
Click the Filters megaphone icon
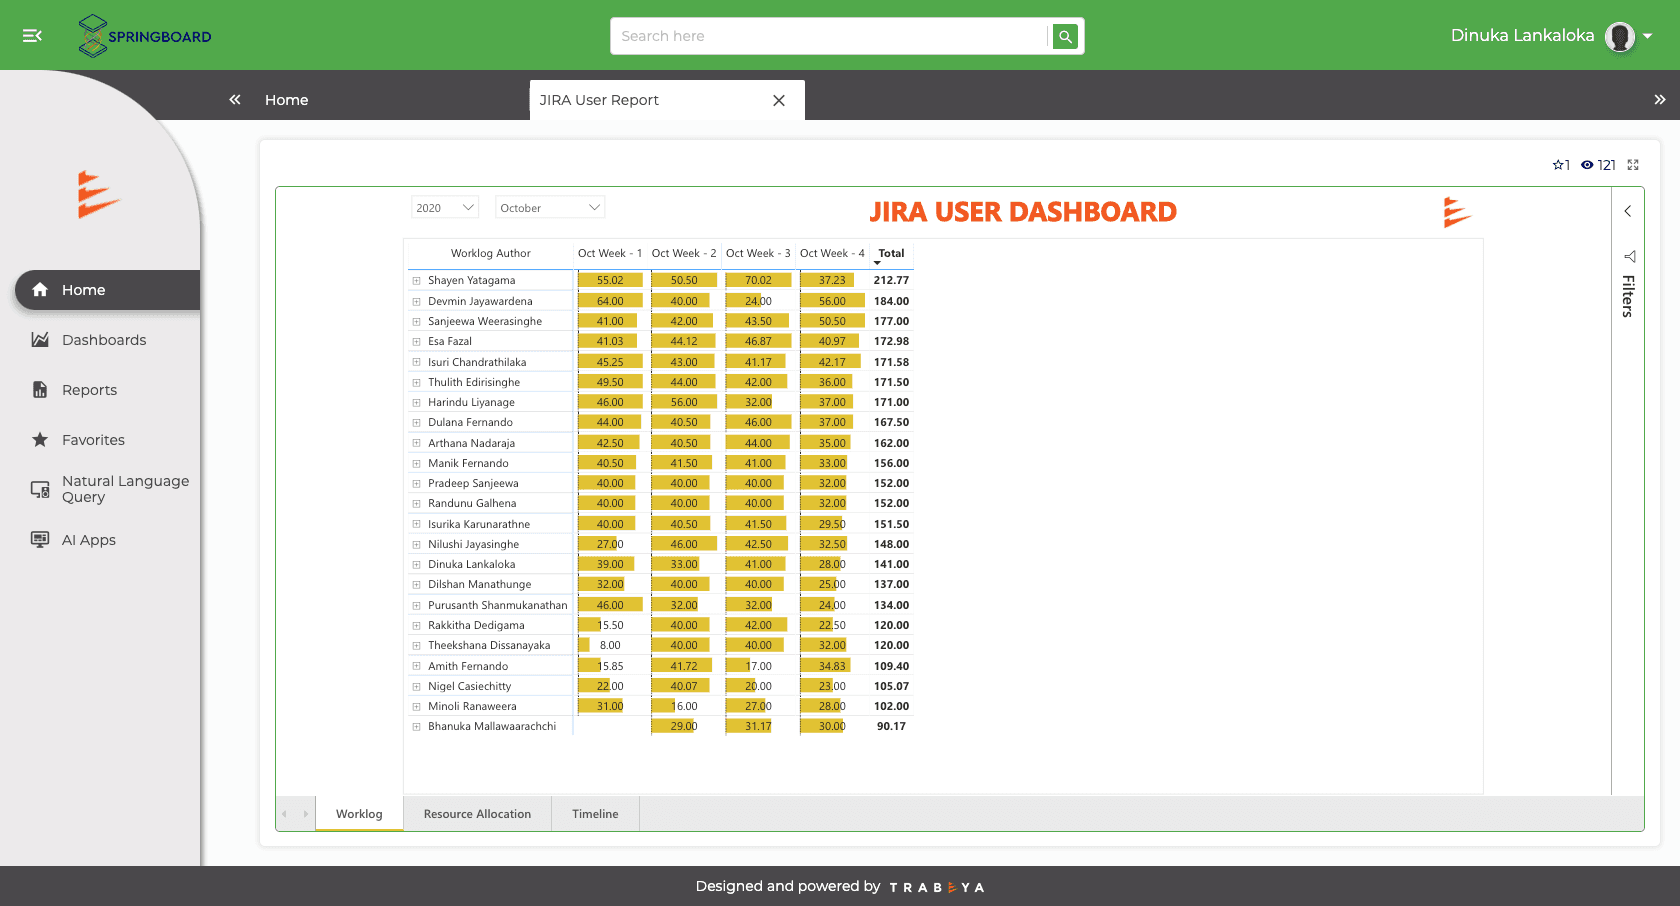pyautogui.click(x=1629, y=256)
